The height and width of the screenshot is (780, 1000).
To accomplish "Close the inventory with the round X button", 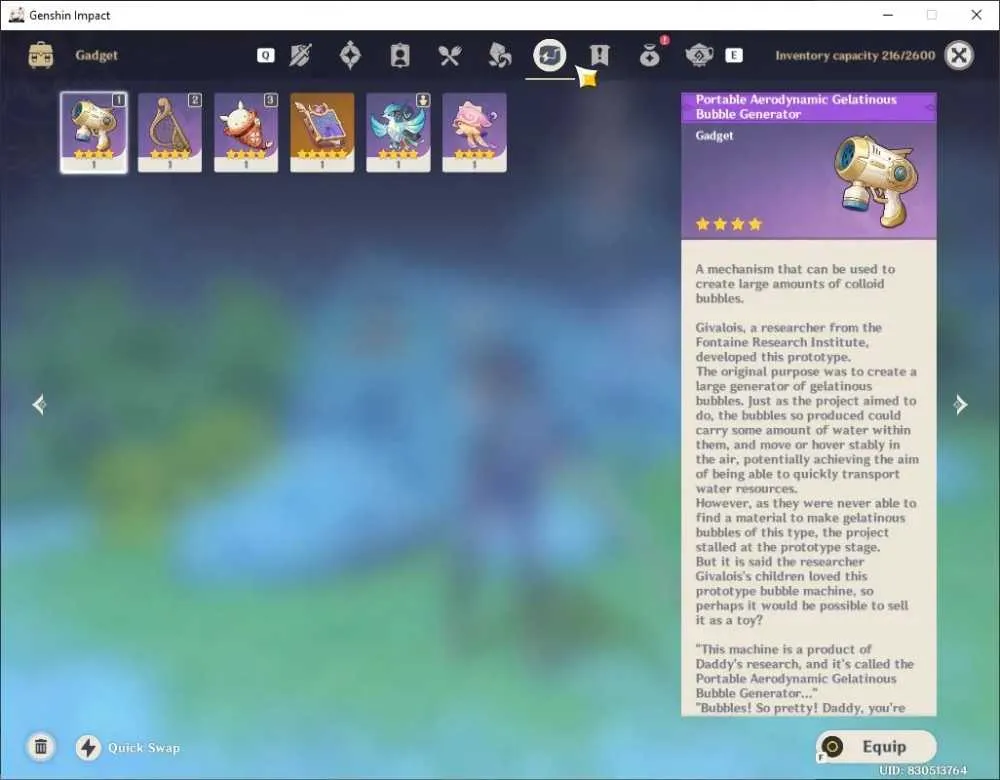I will point(959,55).
